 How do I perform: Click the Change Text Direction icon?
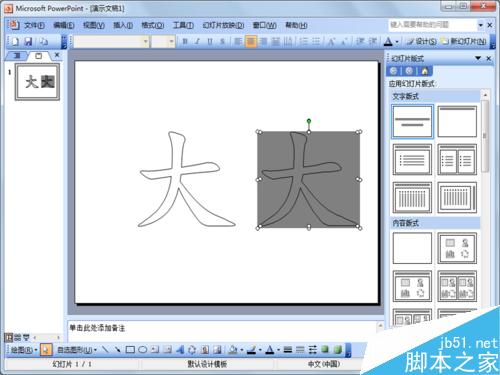pos(288,42)
